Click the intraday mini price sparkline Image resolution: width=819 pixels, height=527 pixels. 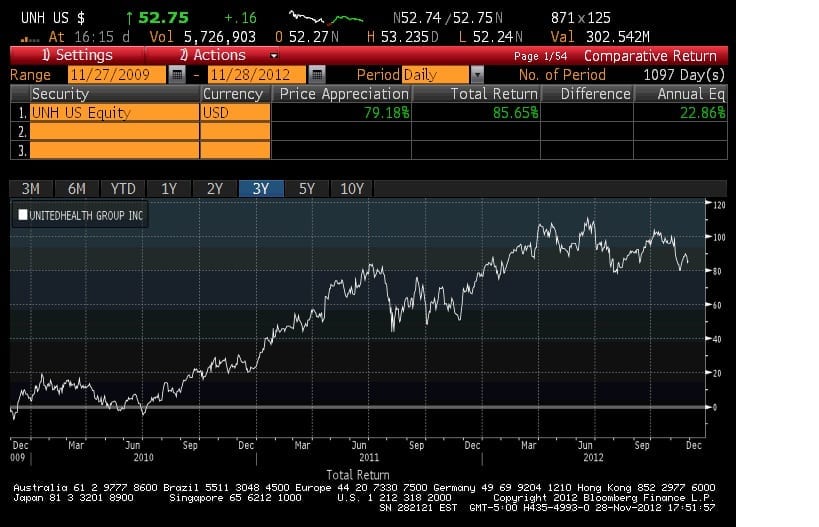(326, 18)
